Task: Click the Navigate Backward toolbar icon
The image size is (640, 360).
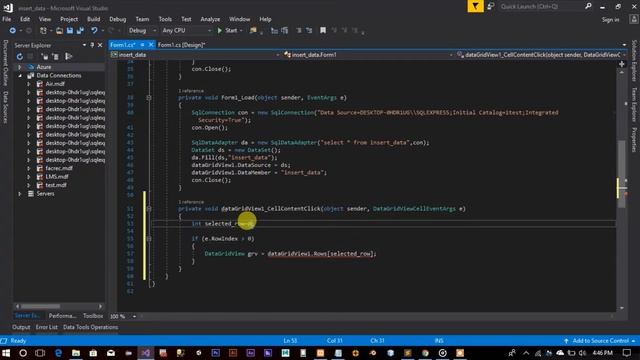Action: [13, 31]
